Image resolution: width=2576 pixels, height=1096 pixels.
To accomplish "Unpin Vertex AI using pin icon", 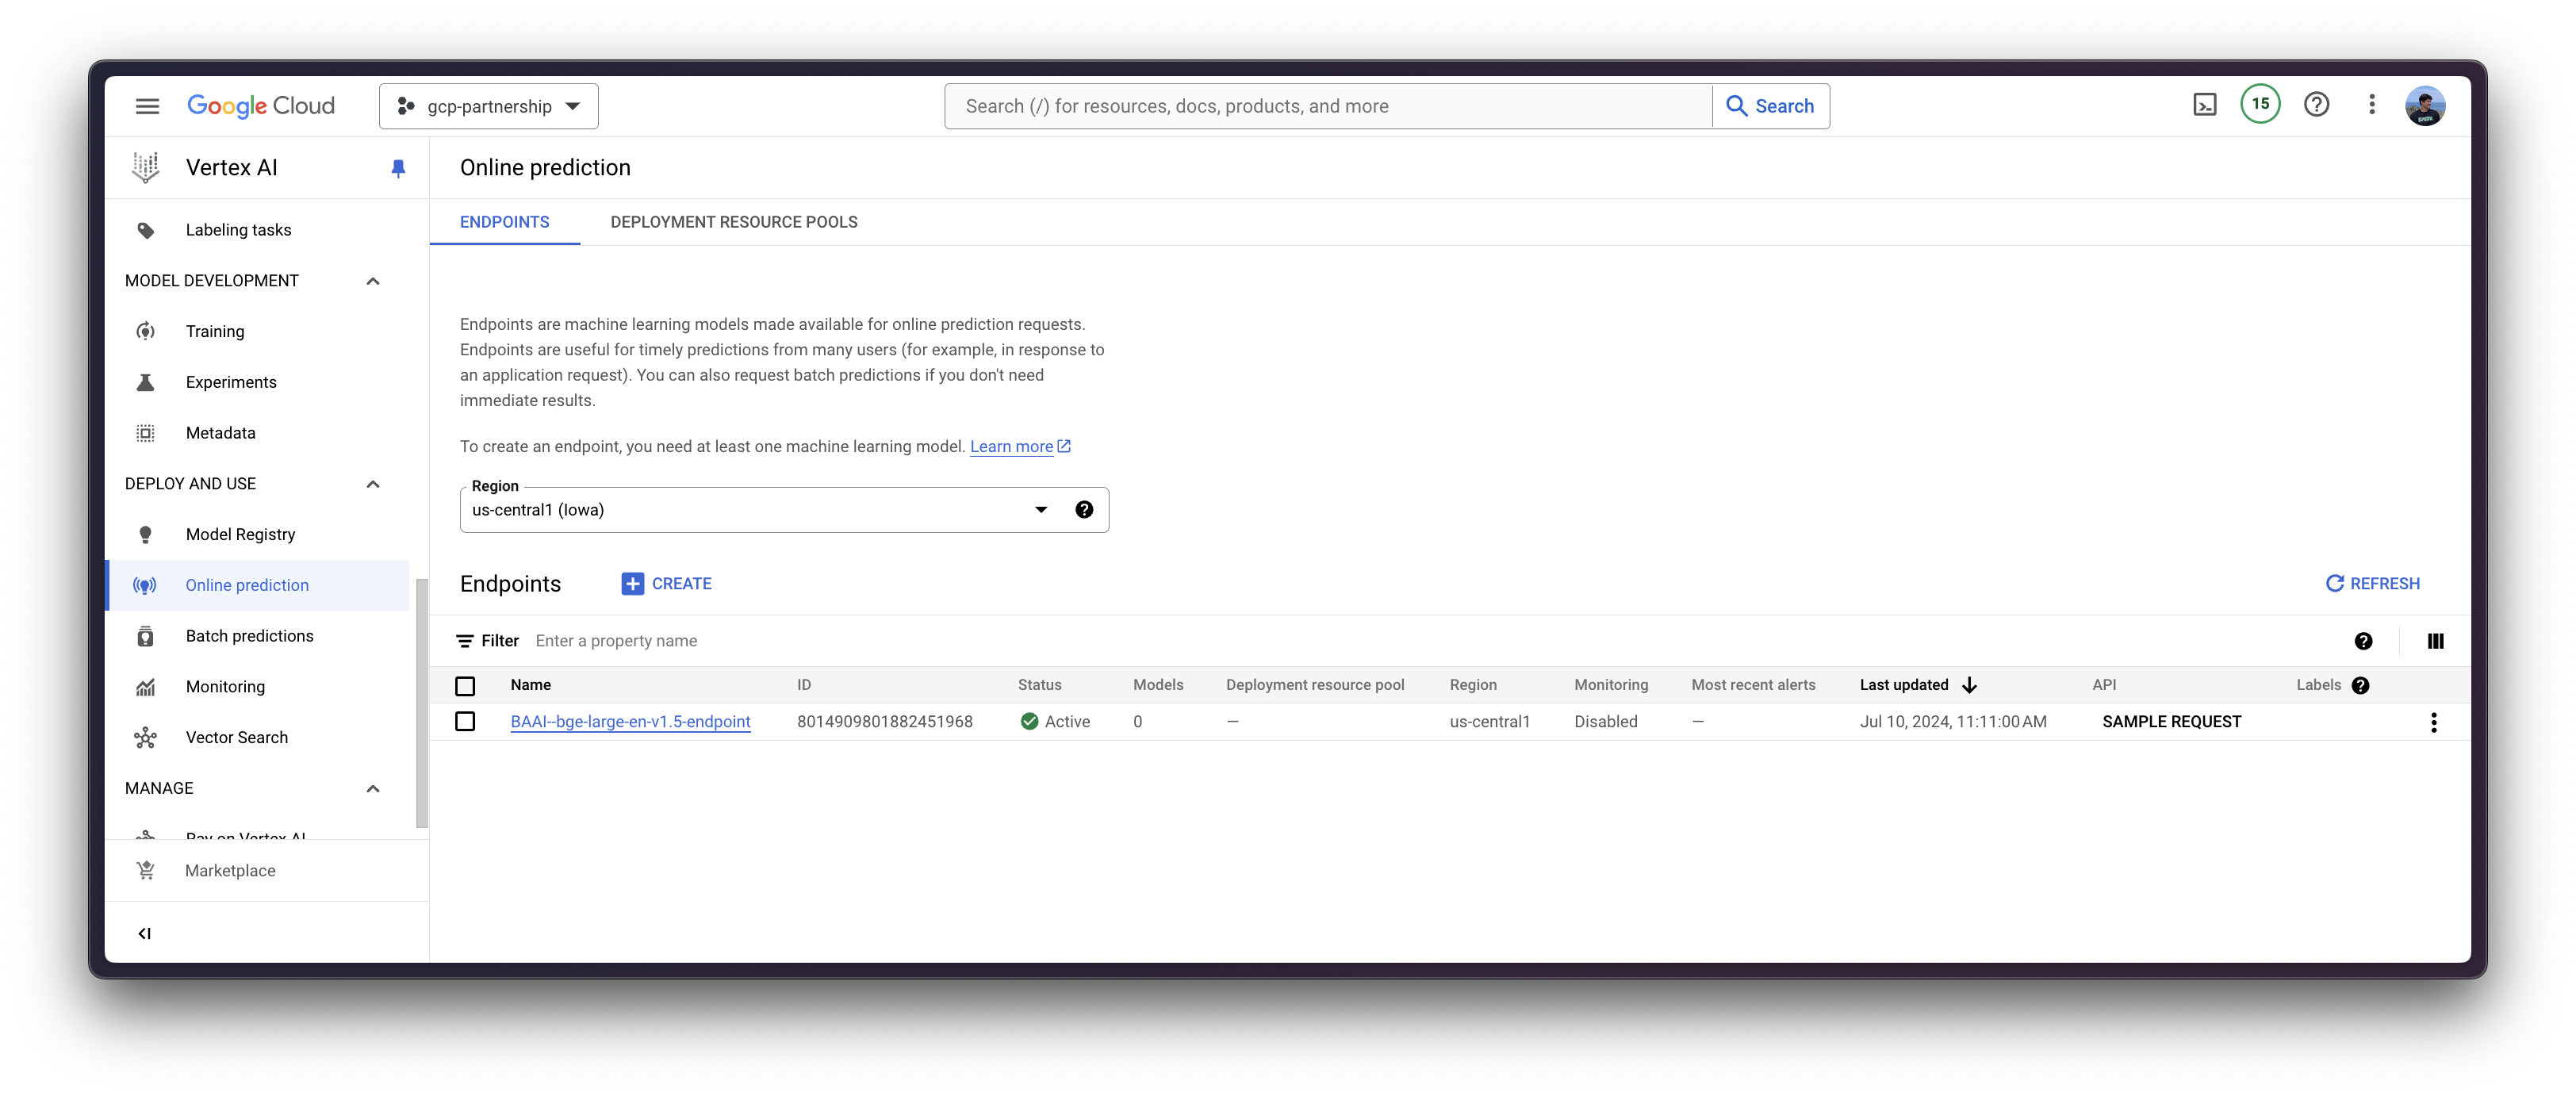I will coord(398,168).
